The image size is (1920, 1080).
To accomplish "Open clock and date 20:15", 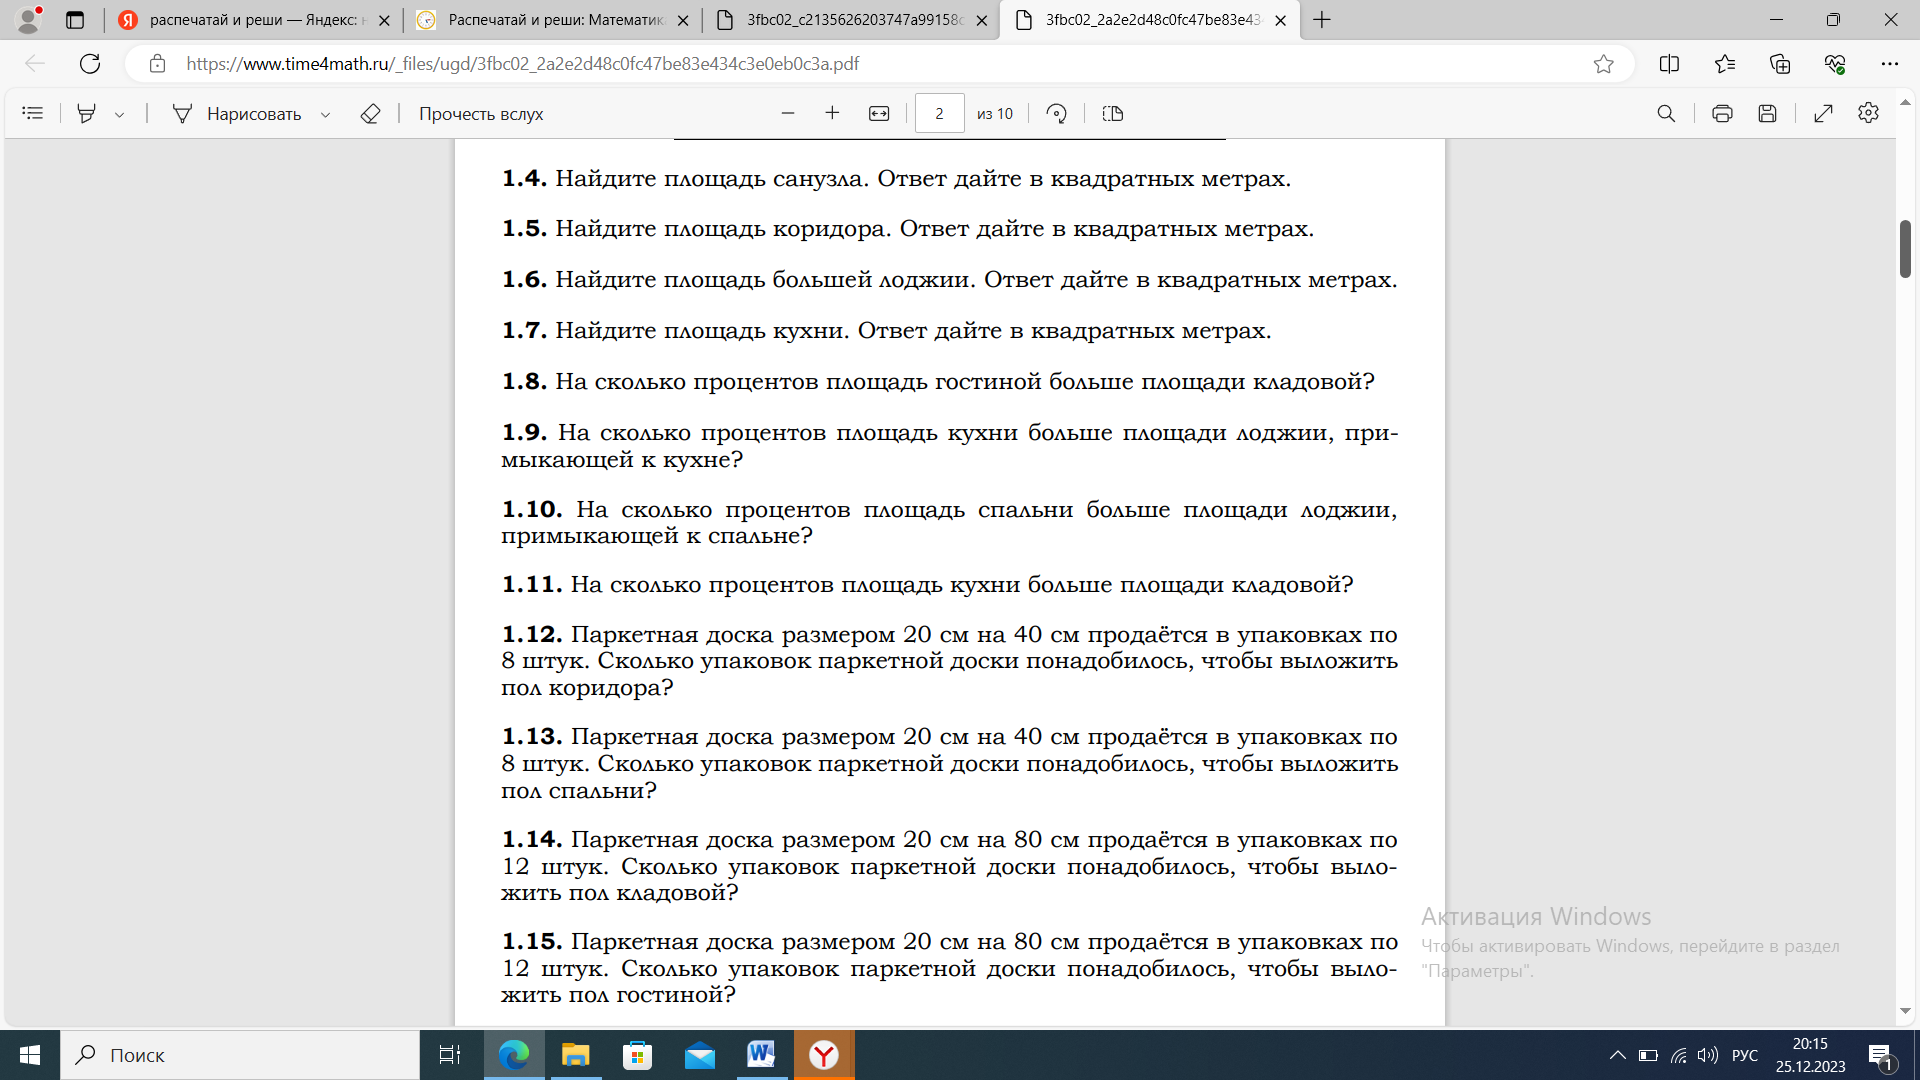I will point(1810,1055).
